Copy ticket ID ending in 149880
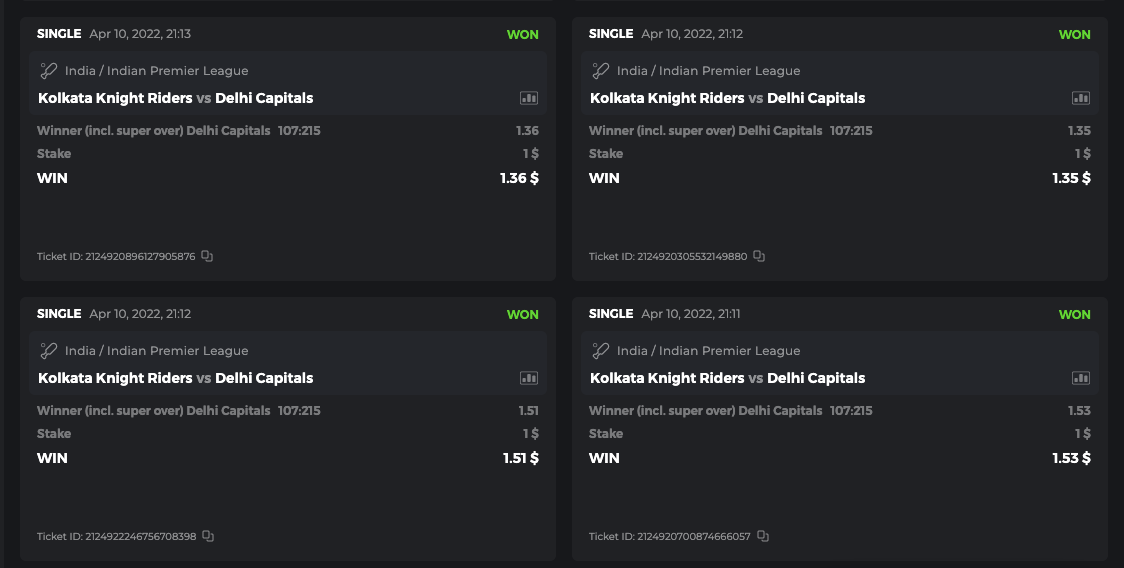 [759, 256]
